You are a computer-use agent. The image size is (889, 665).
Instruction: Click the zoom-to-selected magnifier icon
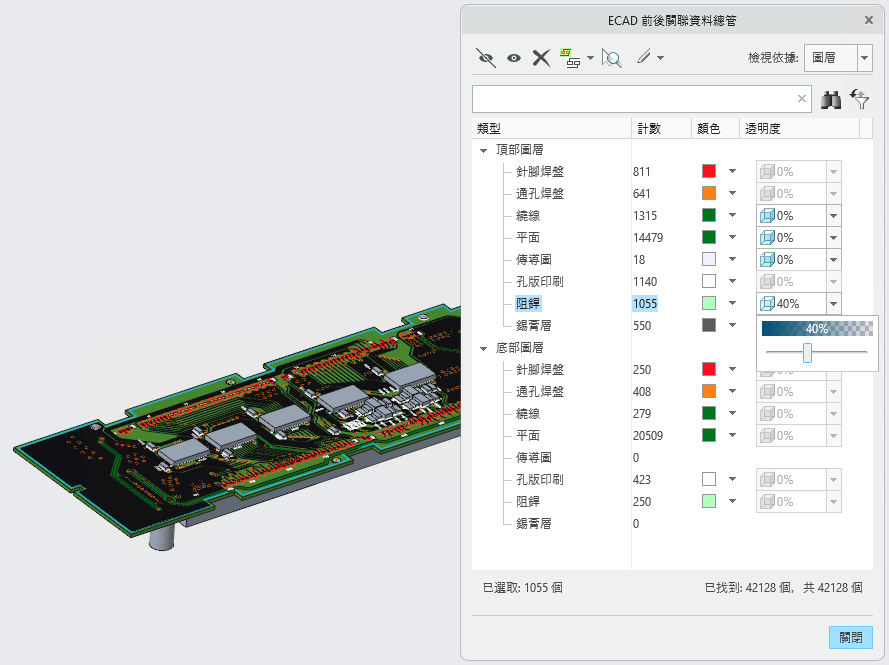click(x=612, y=58)
